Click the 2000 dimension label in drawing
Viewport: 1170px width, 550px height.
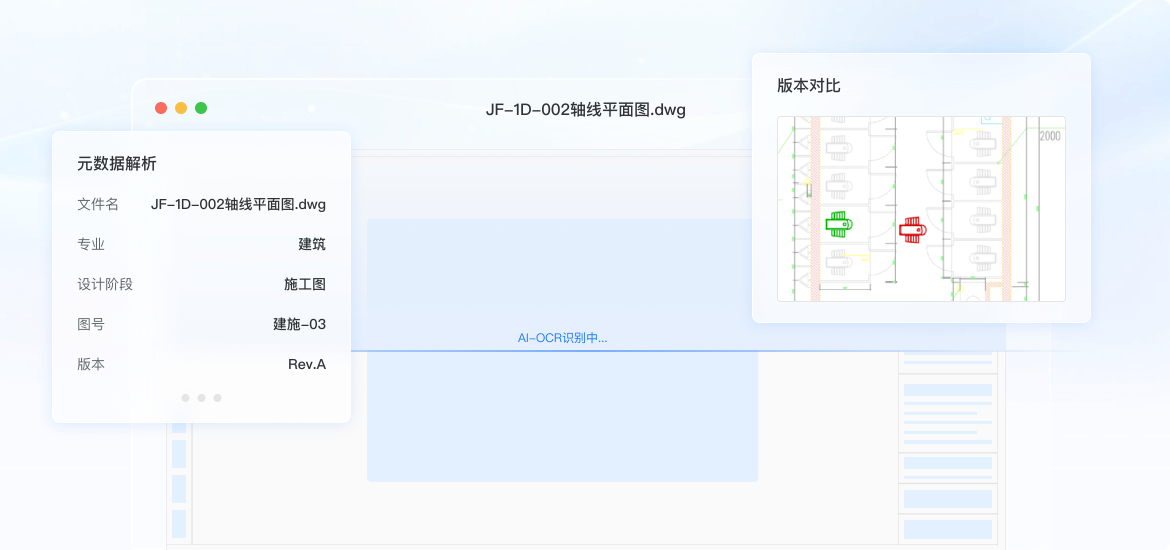tap(1050, 137)
